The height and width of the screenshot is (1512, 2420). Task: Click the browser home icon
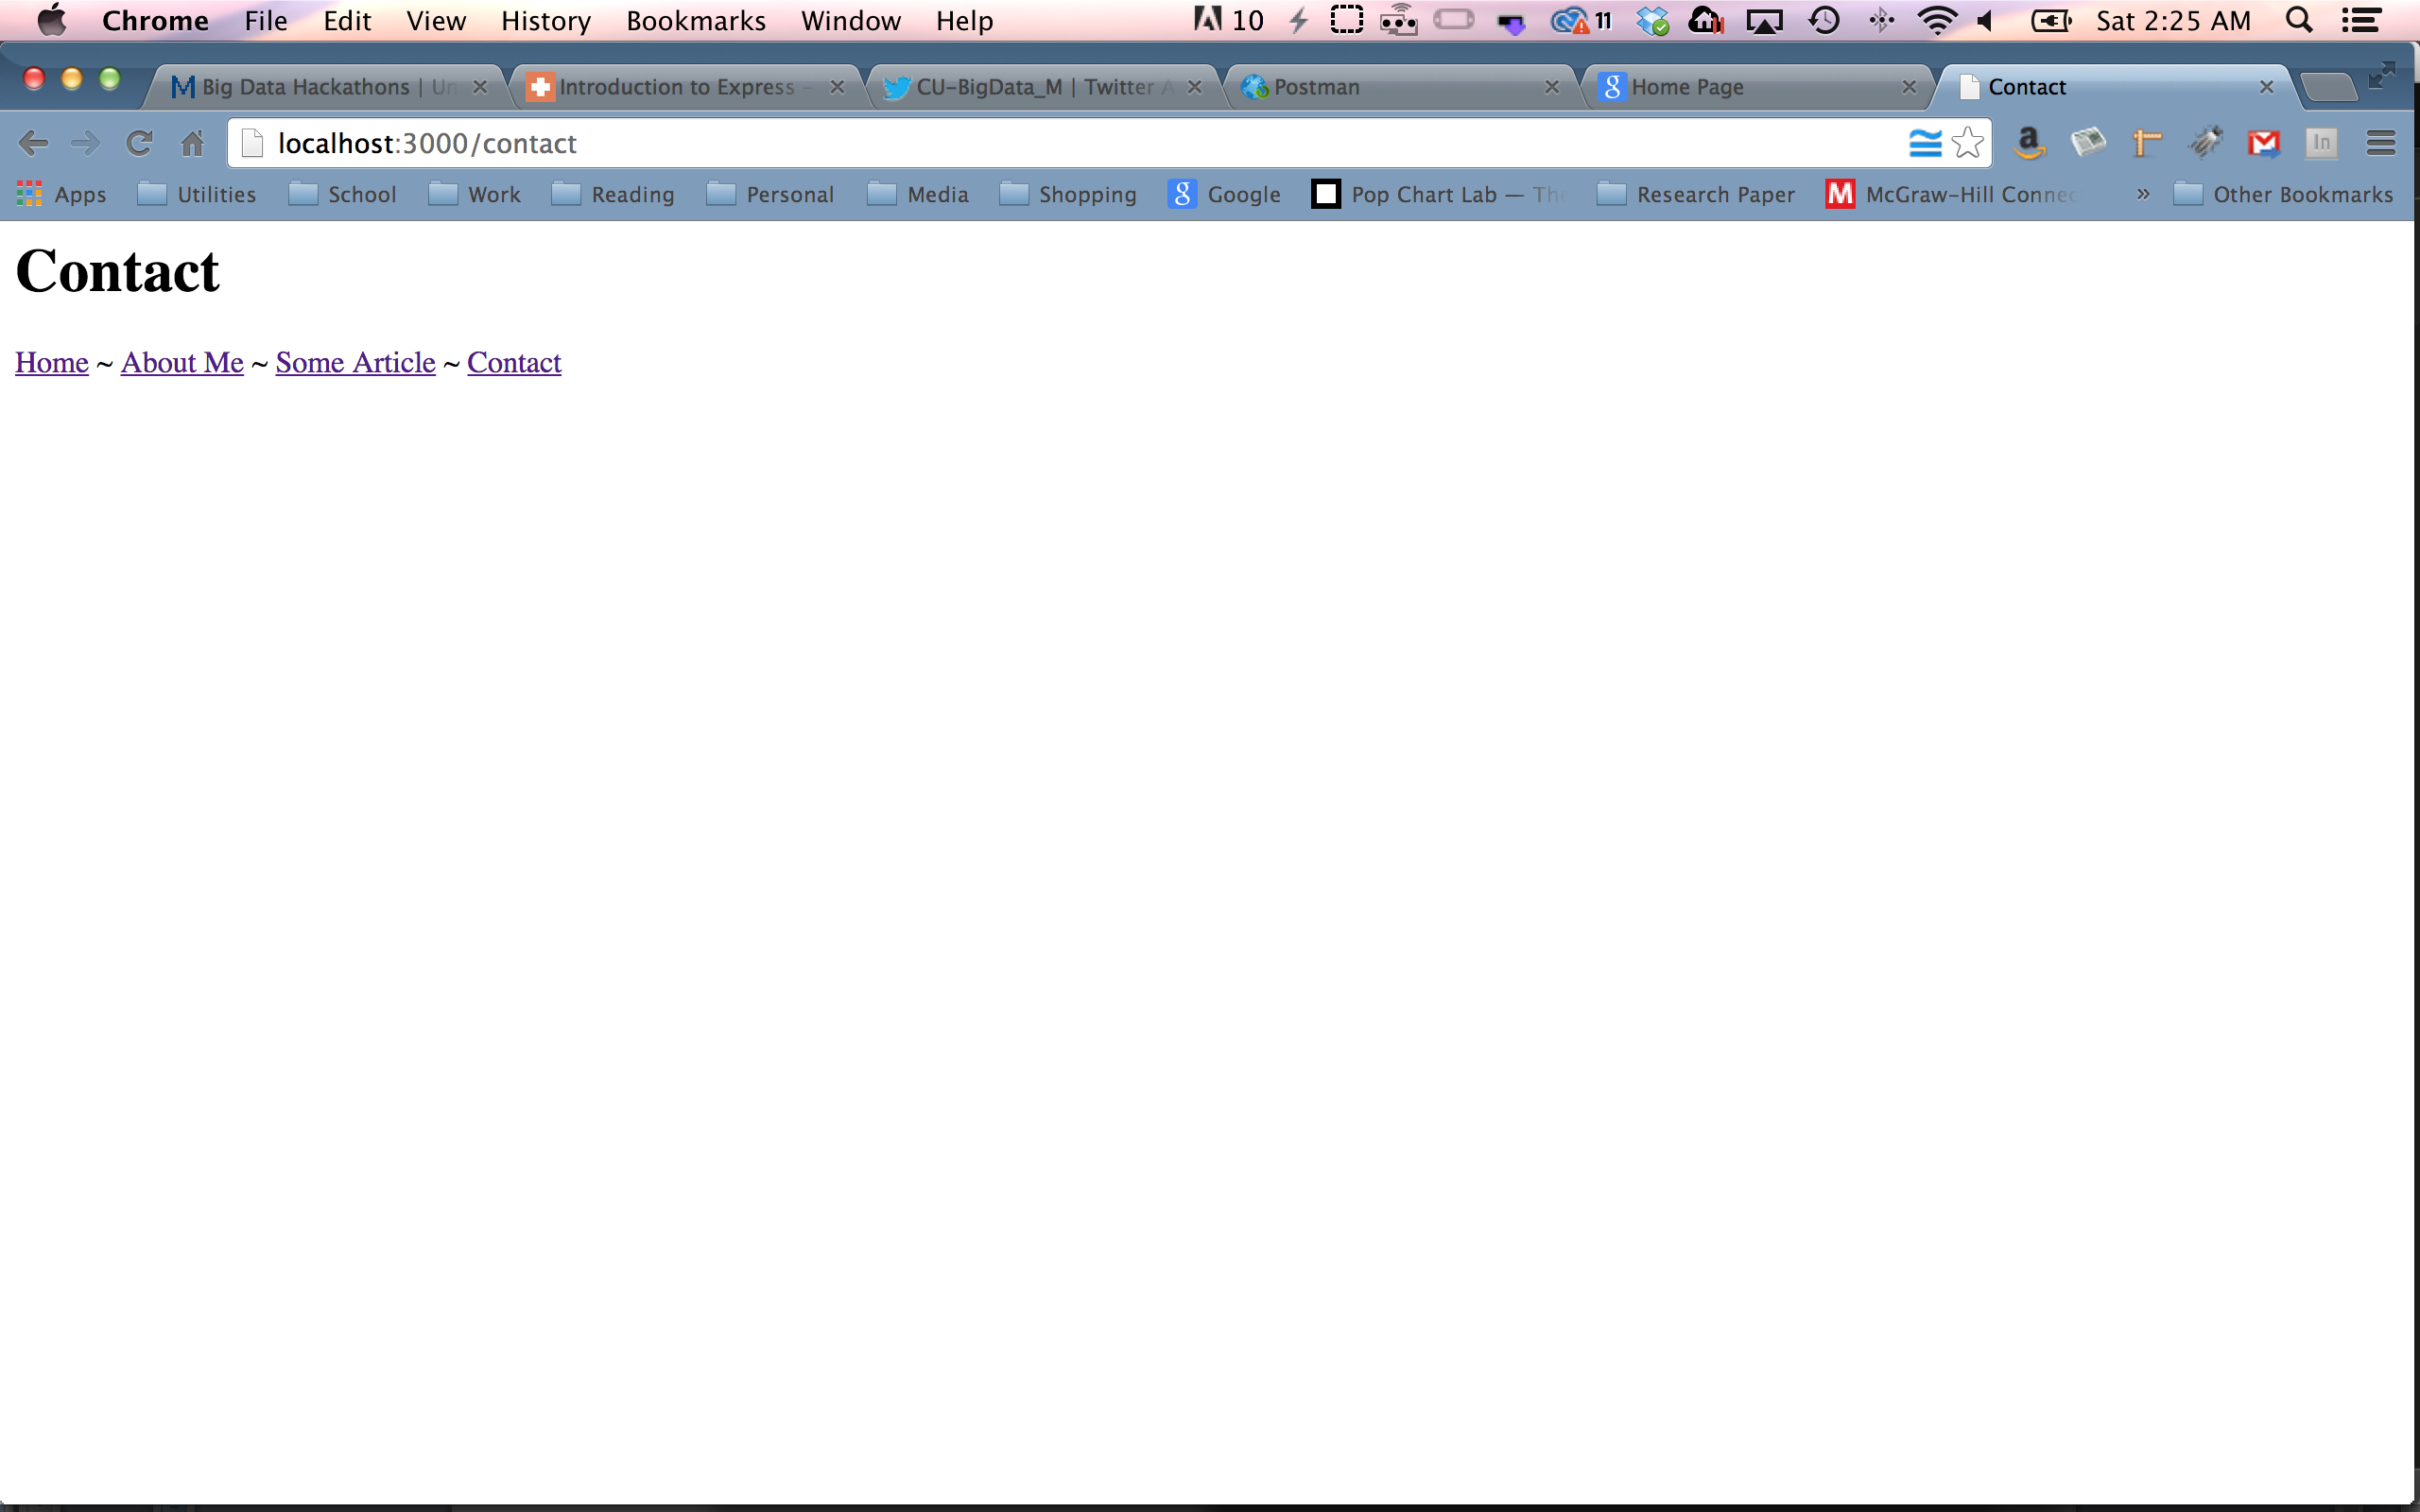tap(192, 143)
